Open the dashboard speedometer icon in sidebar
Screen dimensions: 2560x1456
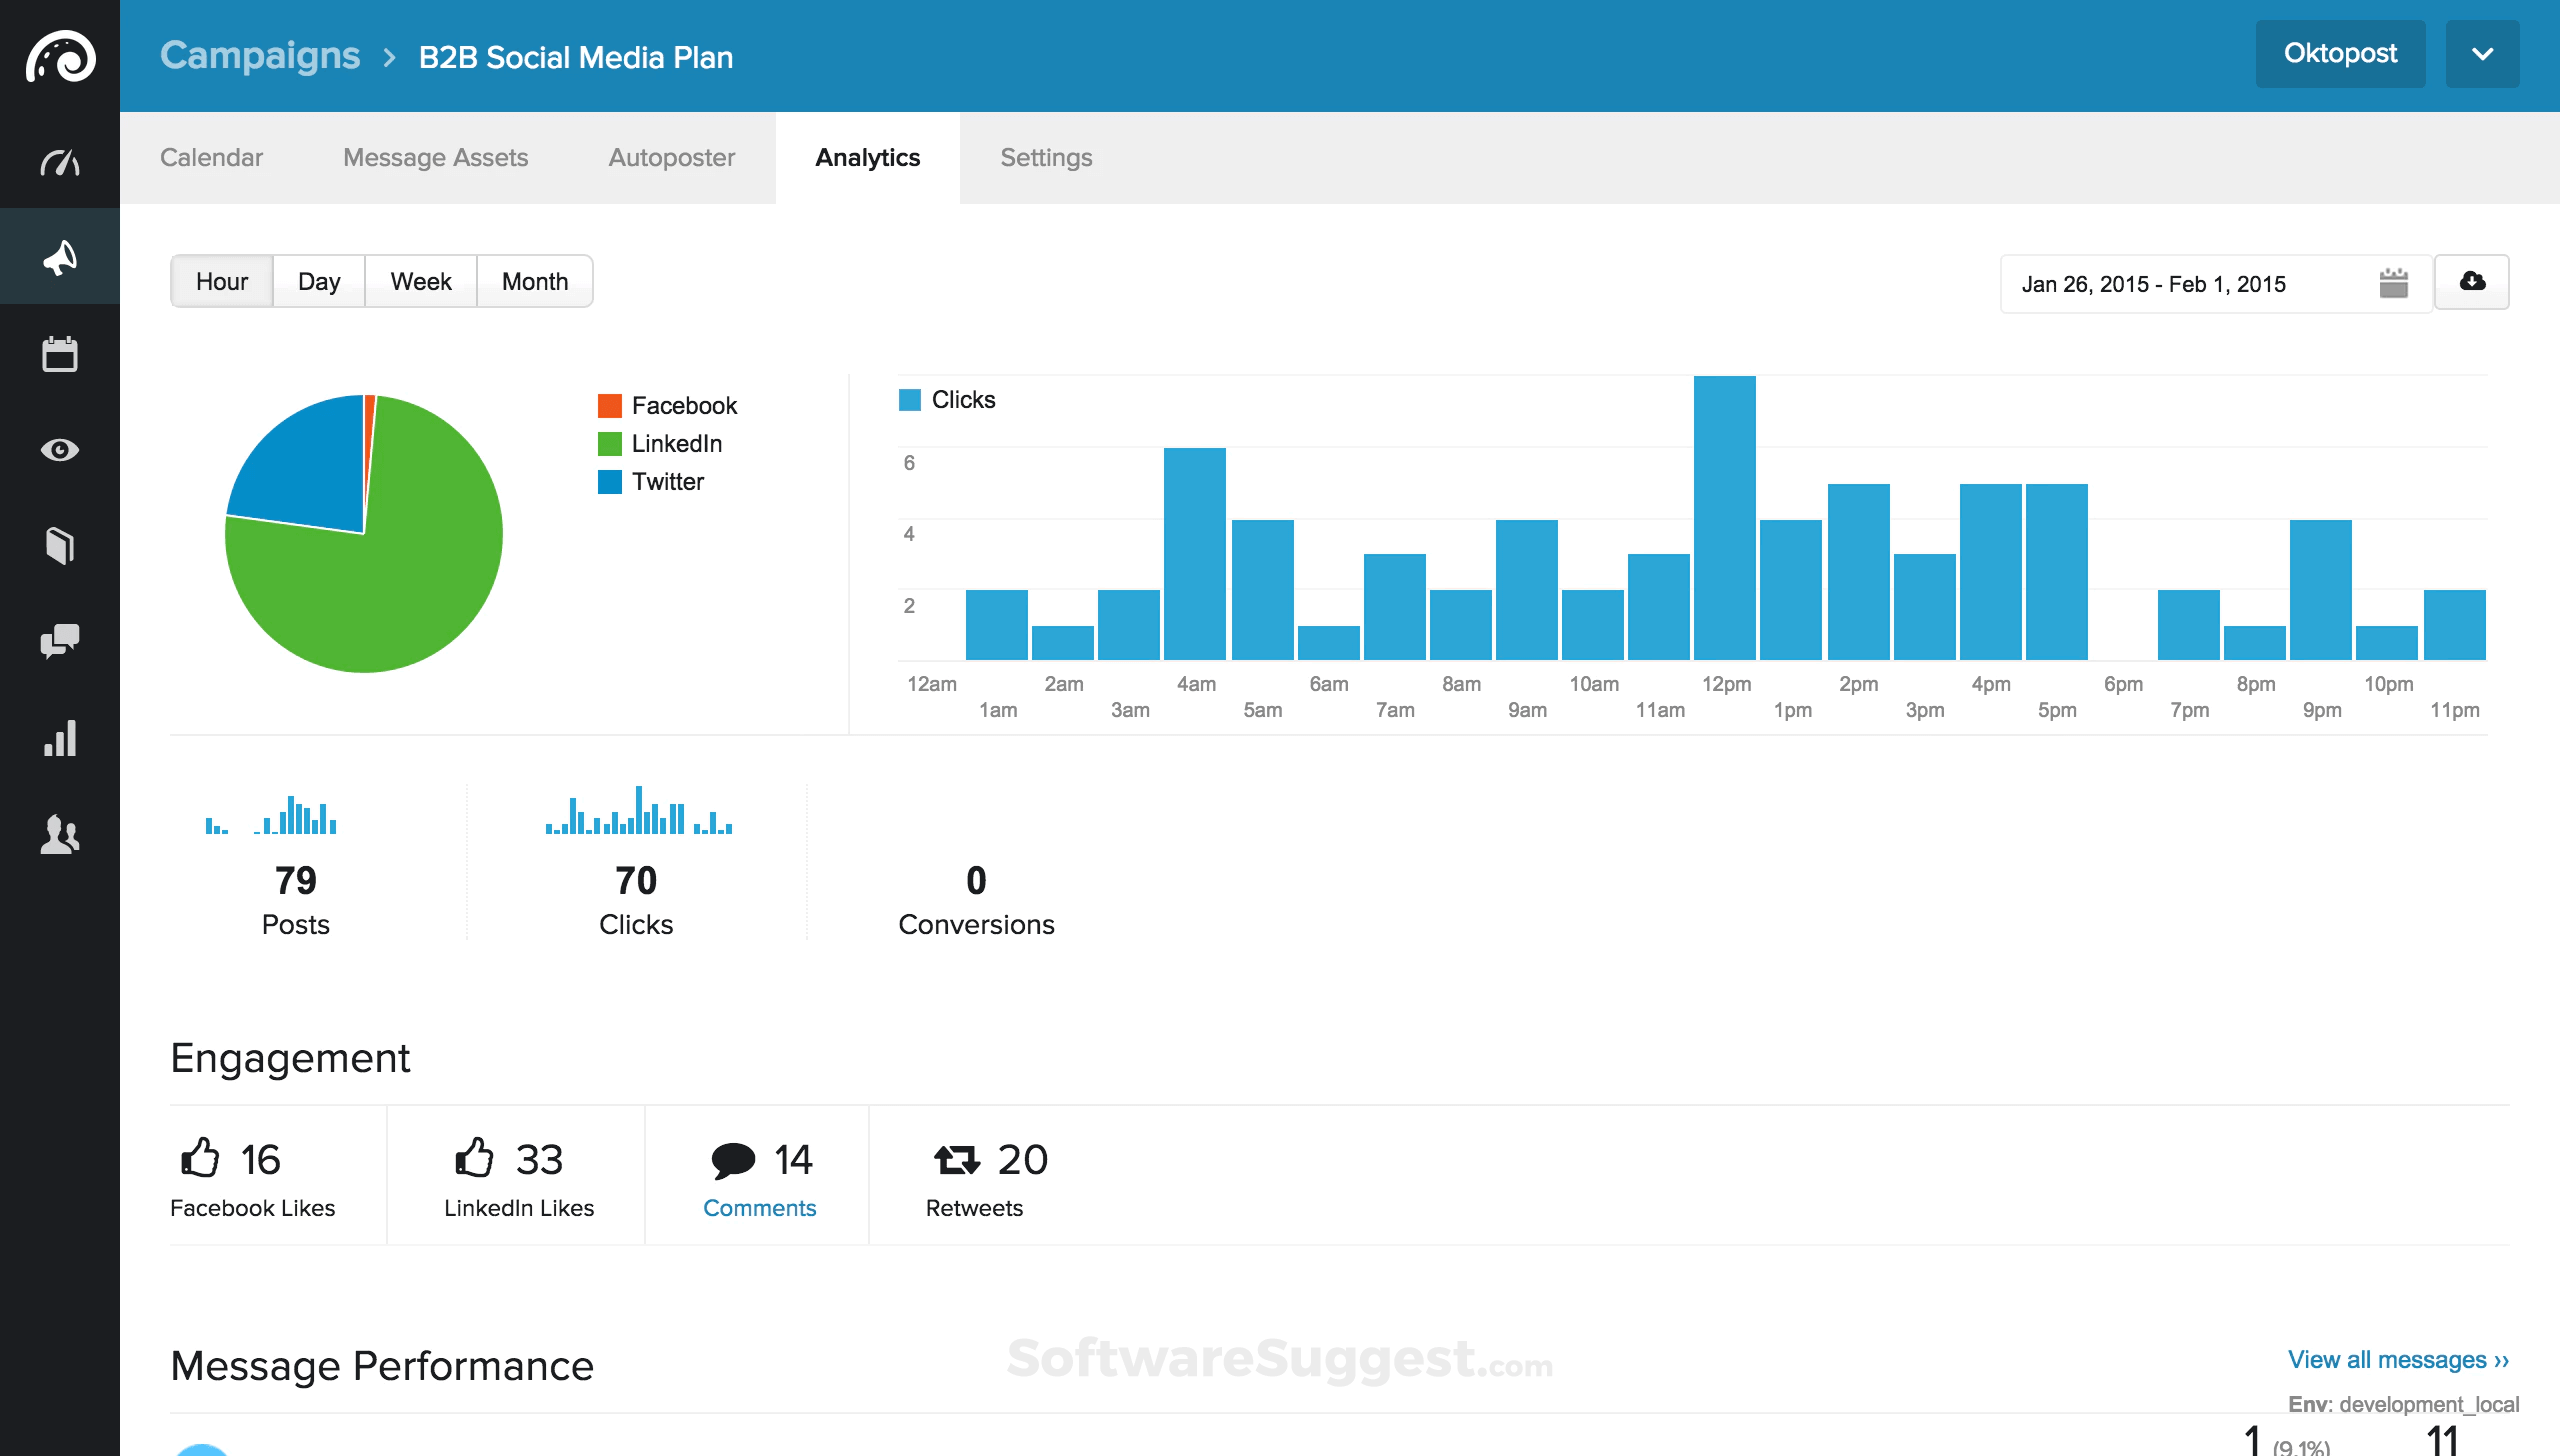pos(60,160)
